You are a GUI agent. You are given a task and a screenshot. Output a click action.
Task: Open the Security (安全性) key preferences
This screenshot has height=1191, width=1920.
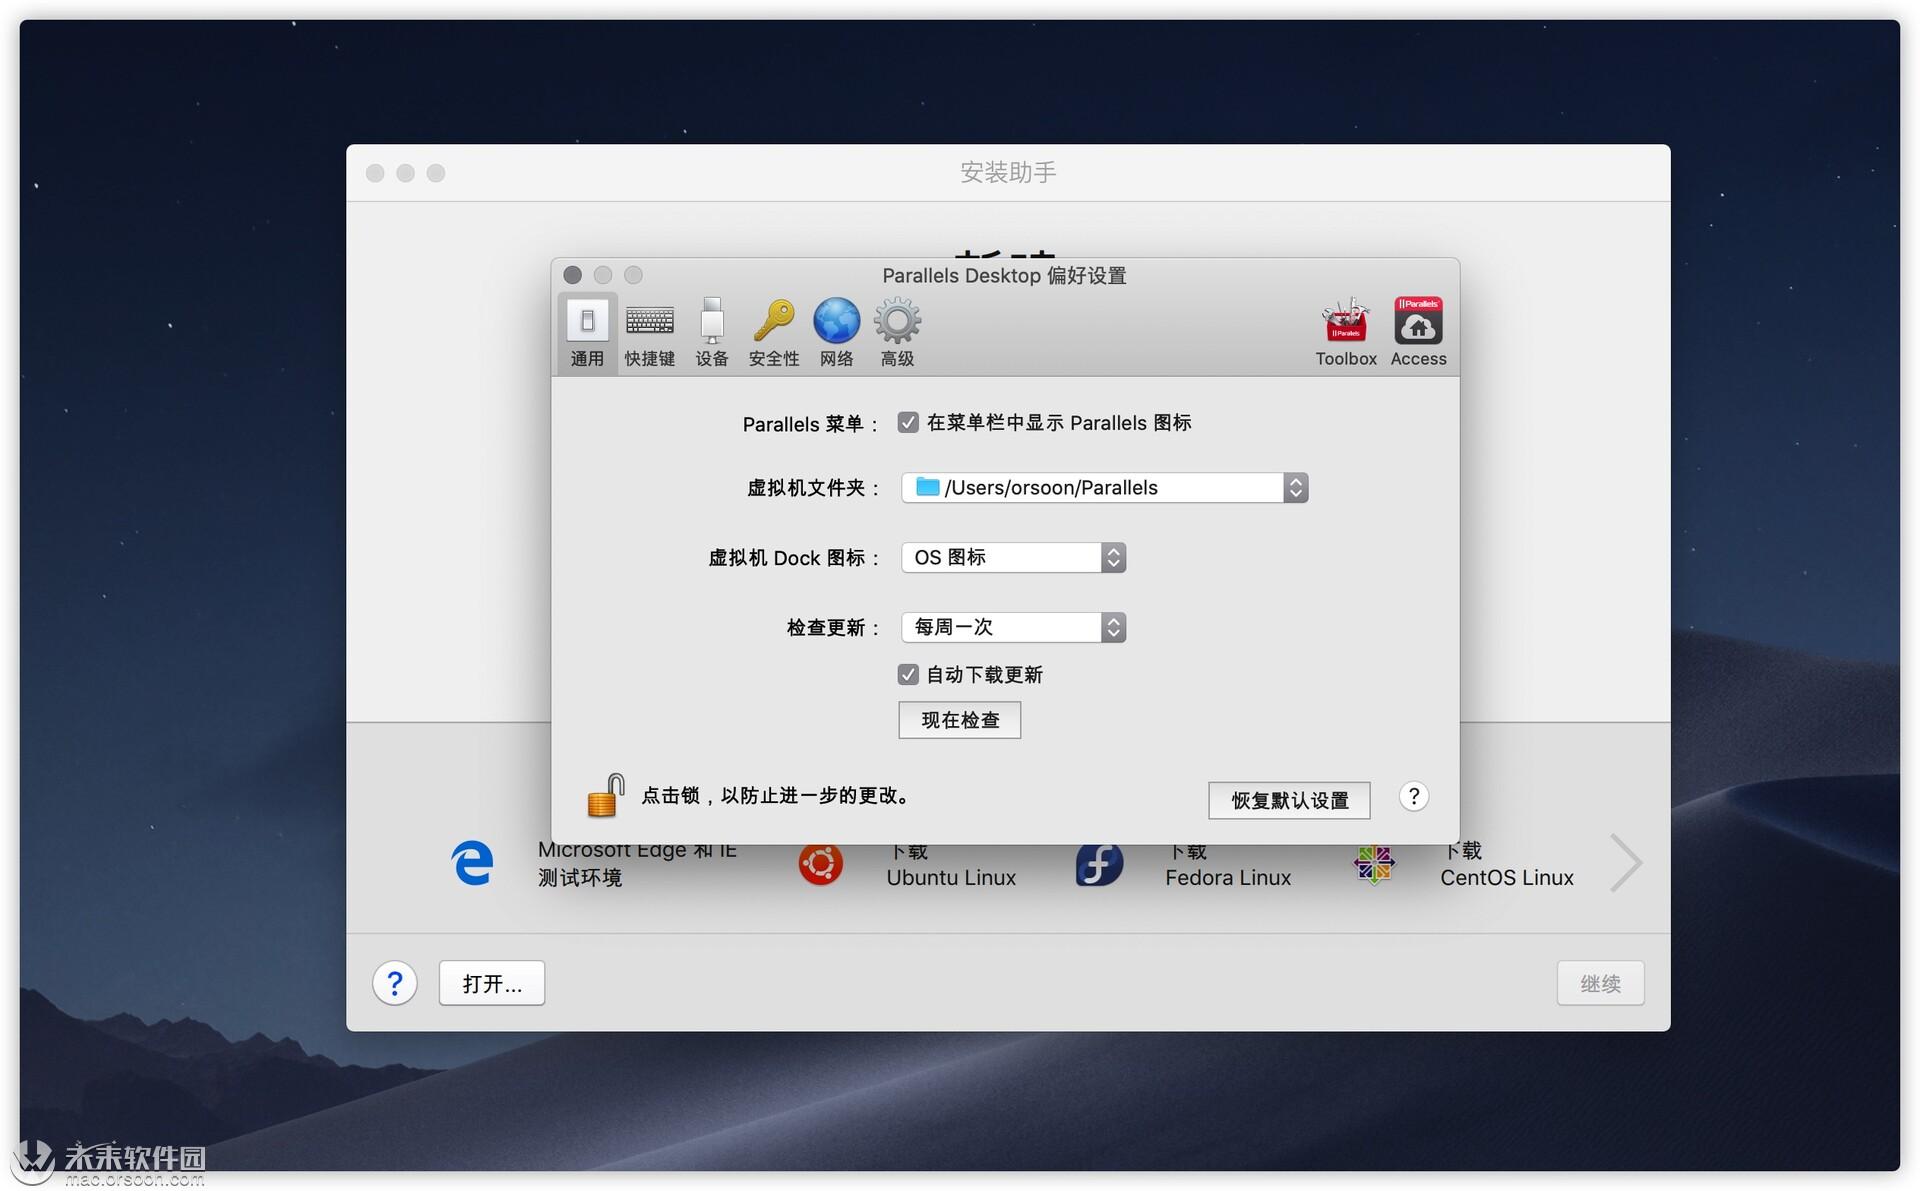773,333
